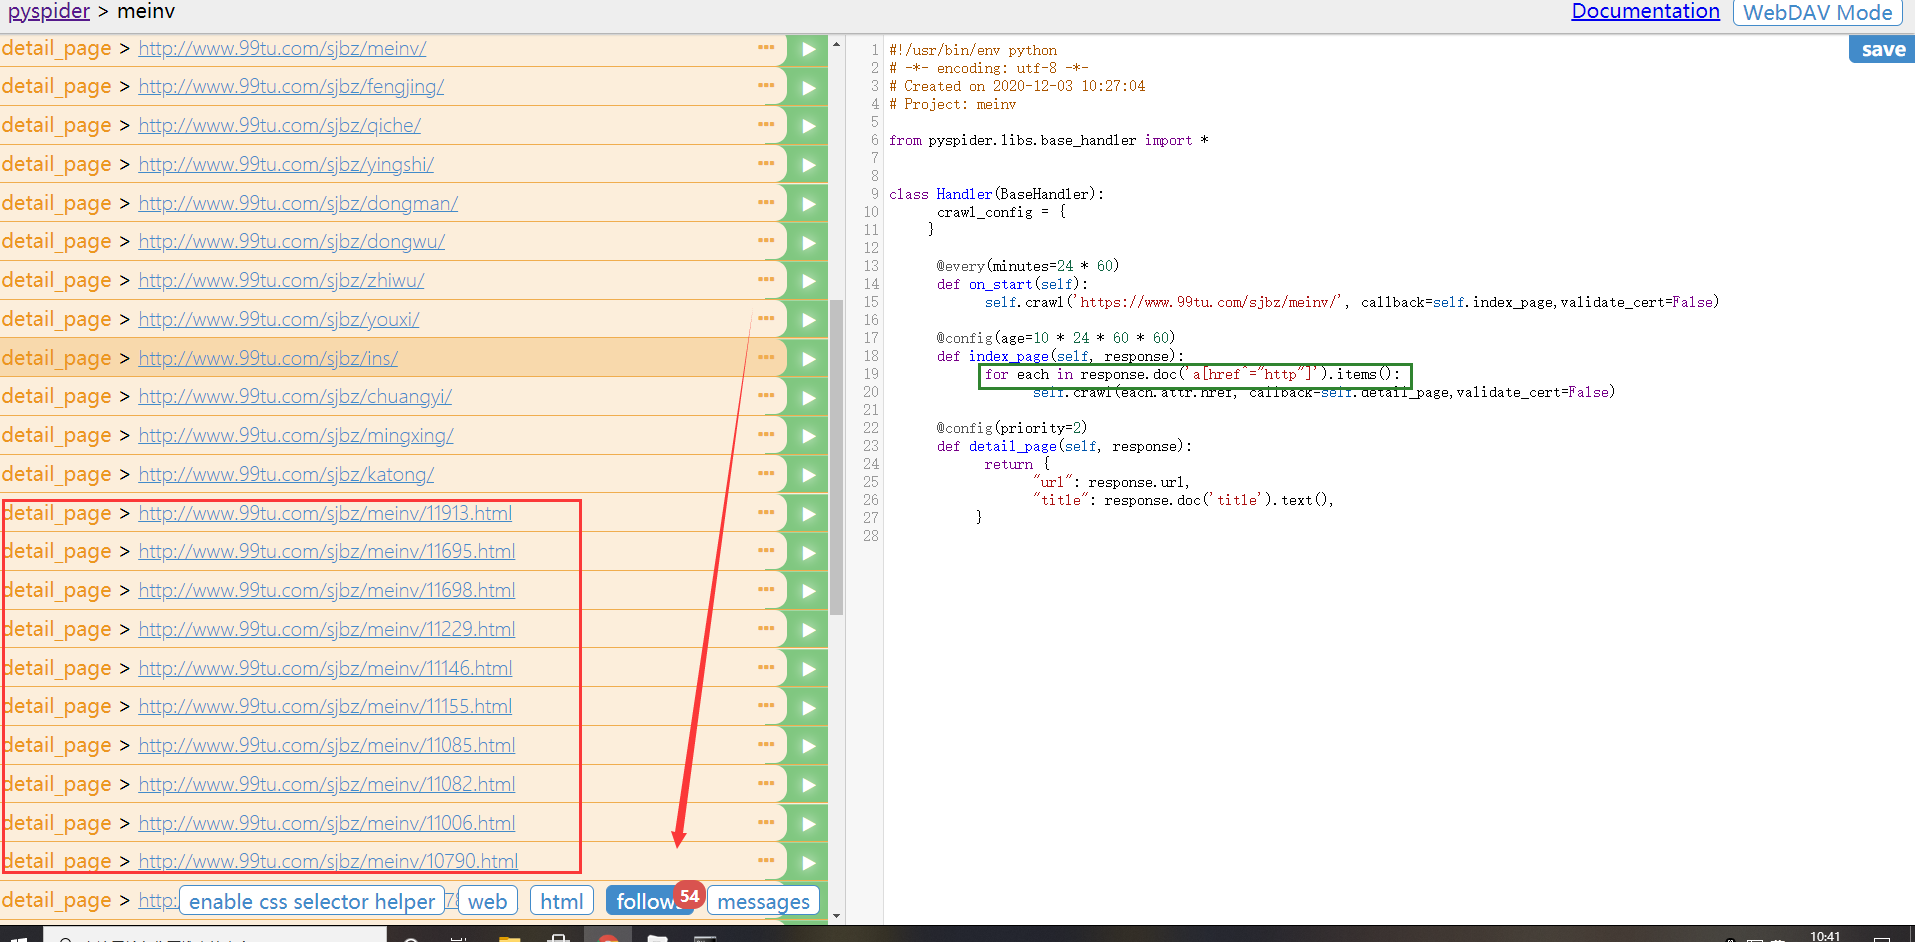Expand details of the ins/ task row
The width and height of the screenshot is (1915, 942).
pos(766,357)
